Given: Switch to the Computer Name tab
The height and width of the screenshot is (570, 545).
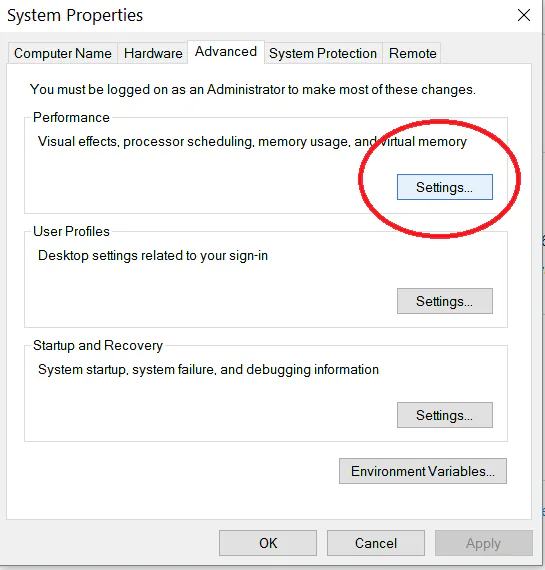Looking at the screenshot, I should 63,53.
